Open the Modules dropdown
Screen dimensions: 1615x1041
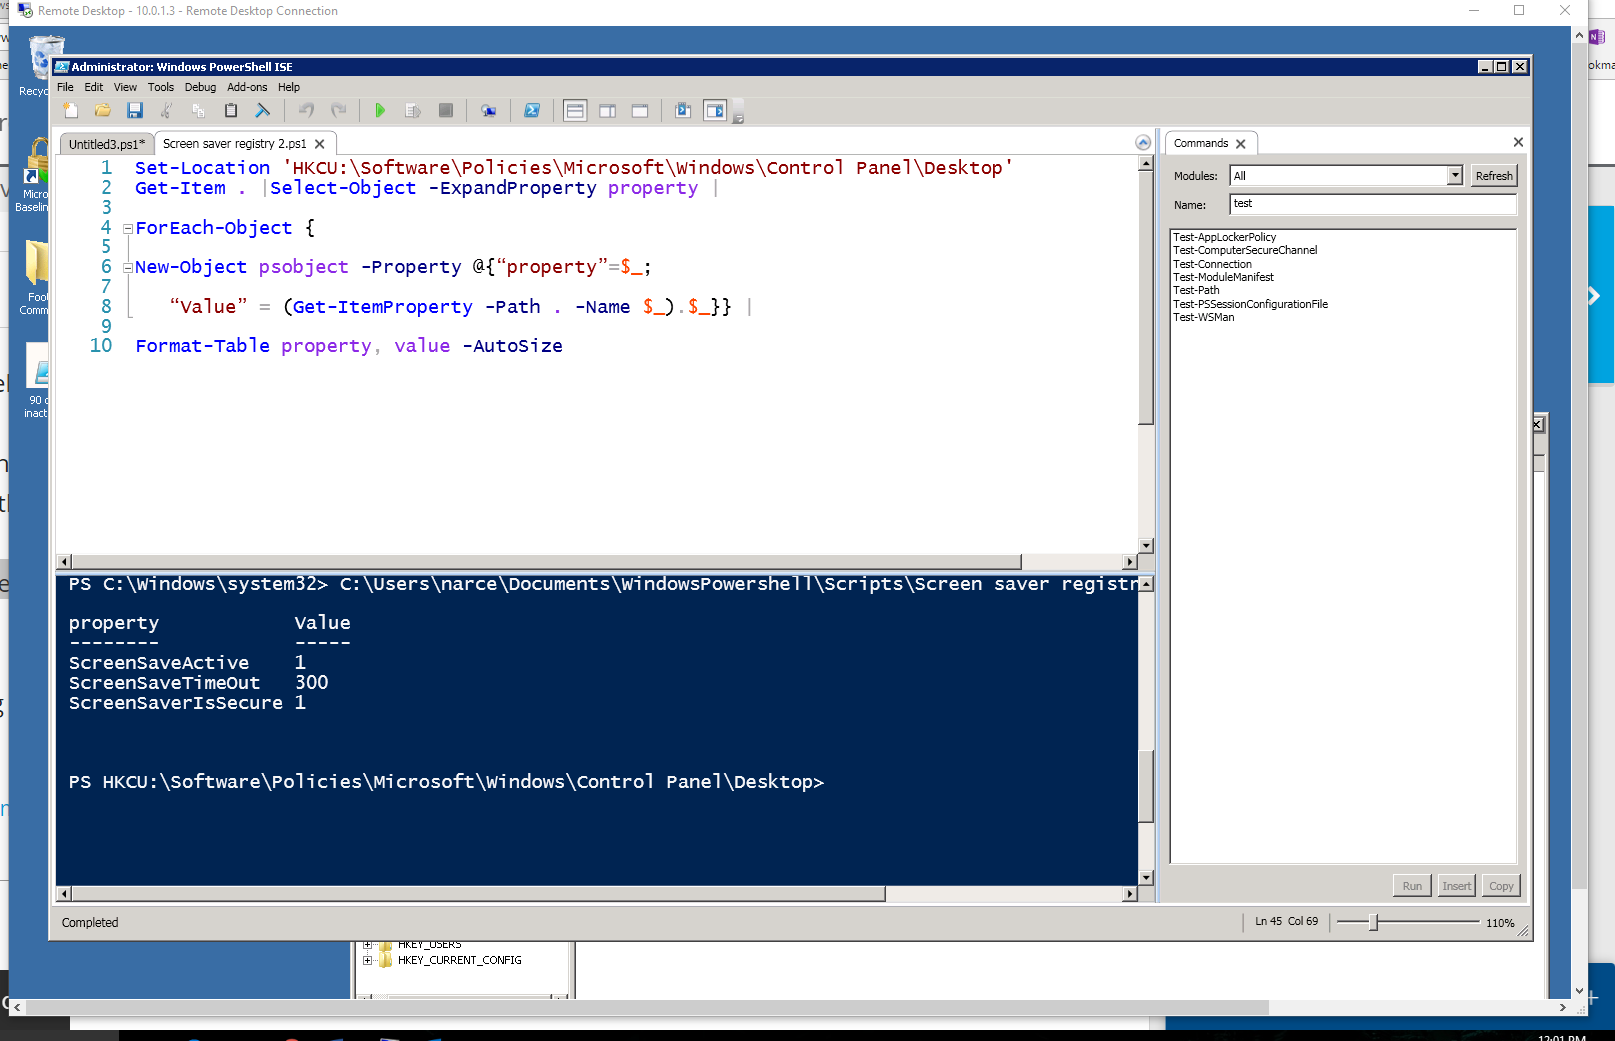pos(1455,176)
